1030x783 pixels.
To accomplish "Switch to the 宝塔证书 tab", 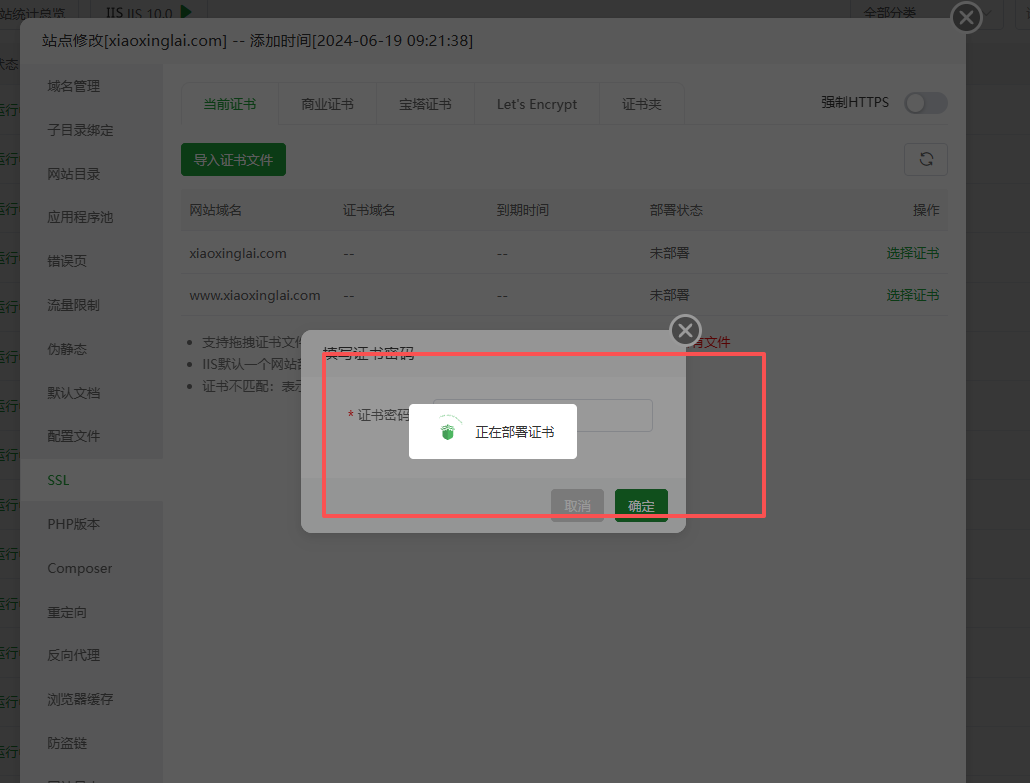I will click(x=425, y=104).
